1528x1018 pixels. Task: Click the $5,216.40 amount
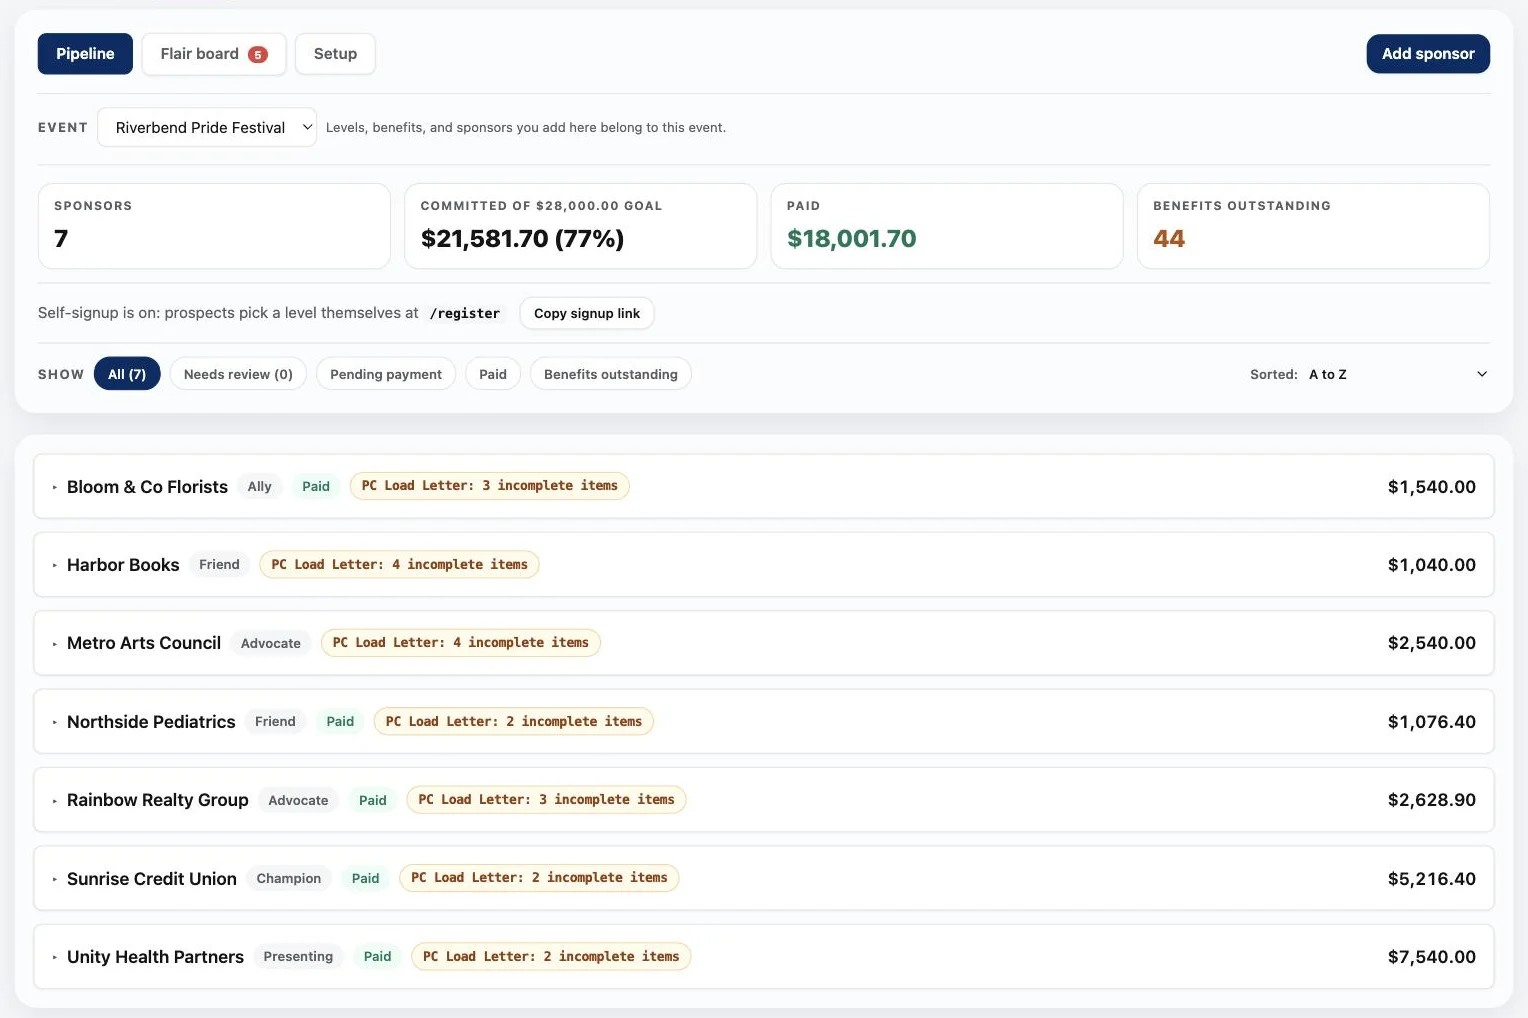point(1431,879)
